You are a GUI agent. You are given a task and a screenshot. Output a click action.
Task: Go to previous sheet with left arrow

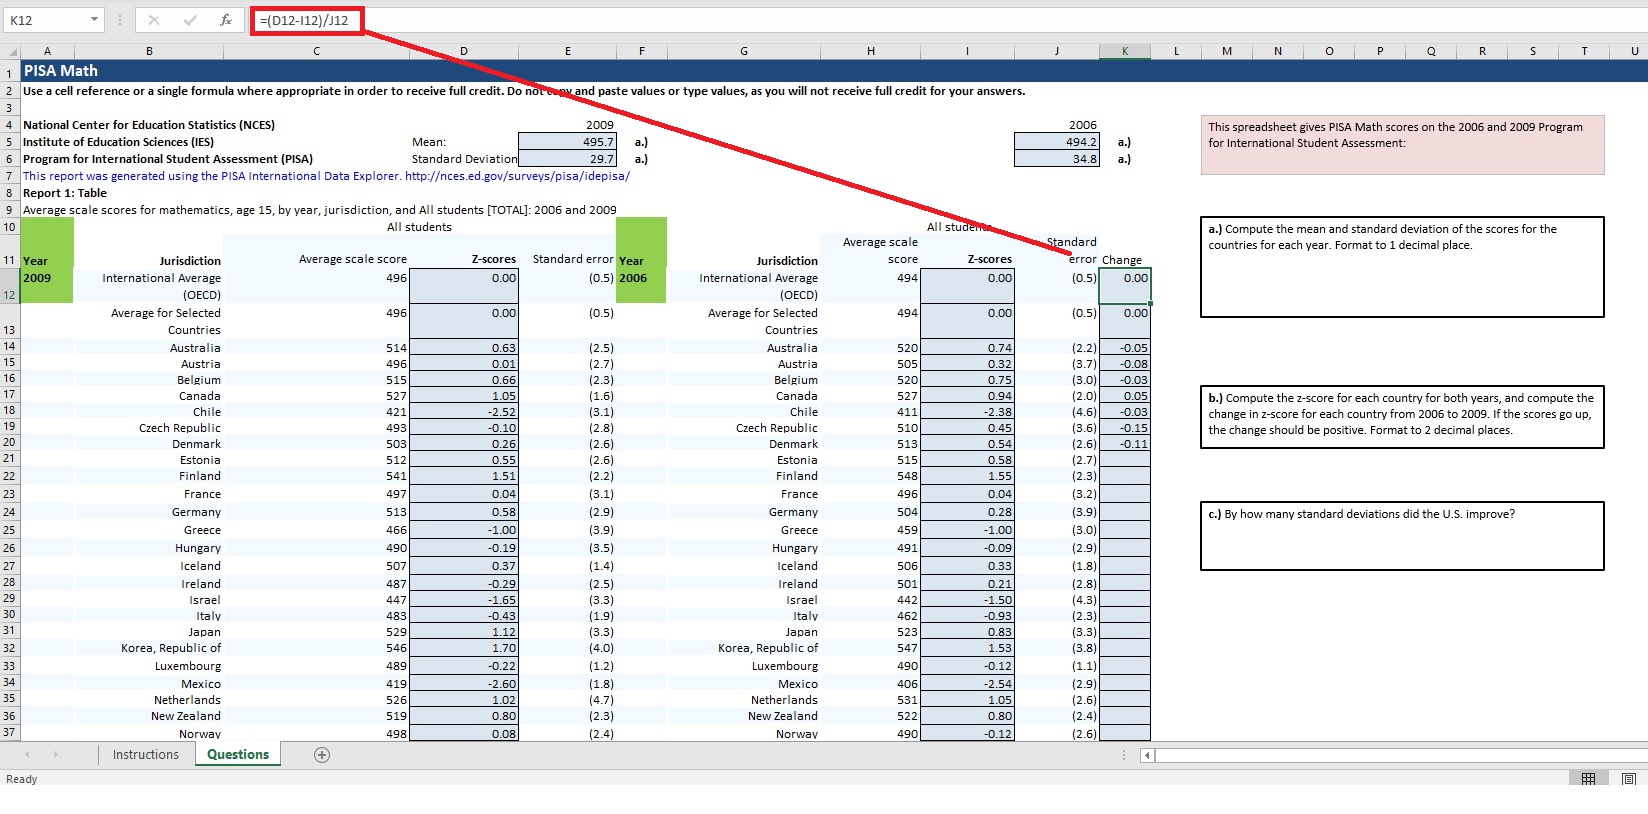click(x=27, y=755)
